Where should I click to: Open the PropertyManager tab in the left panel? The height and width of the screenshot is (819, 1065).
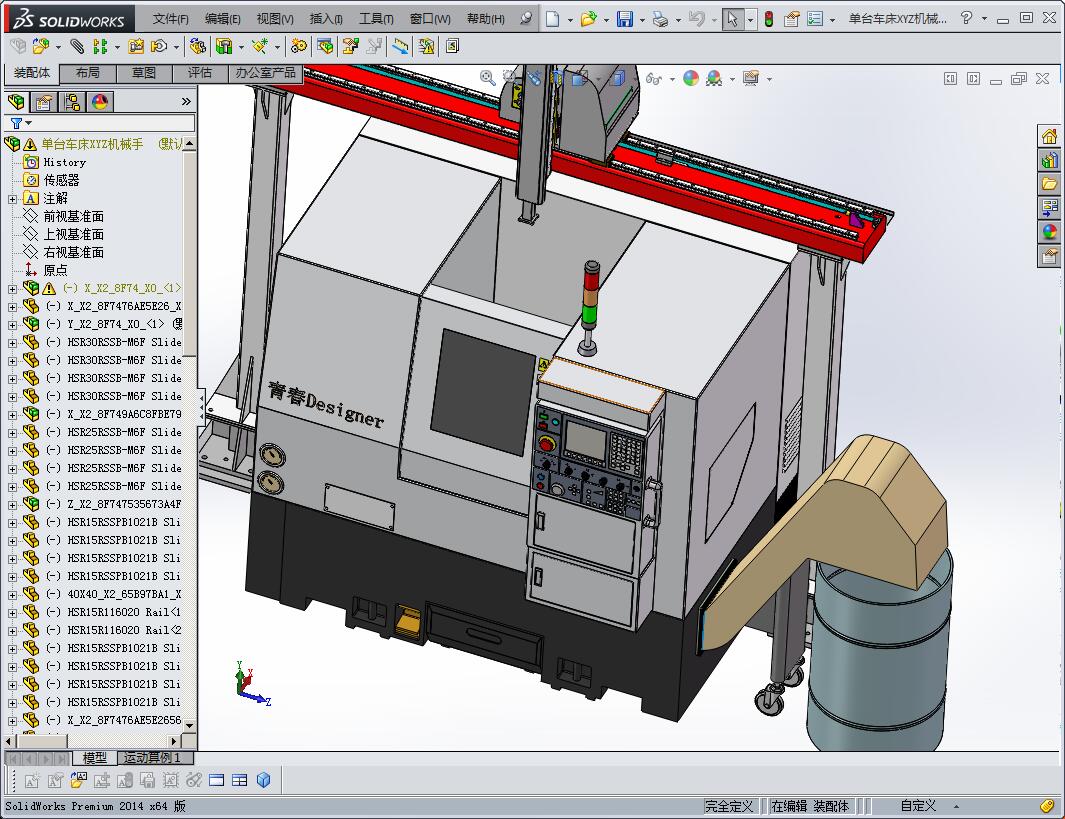(44, 102)
